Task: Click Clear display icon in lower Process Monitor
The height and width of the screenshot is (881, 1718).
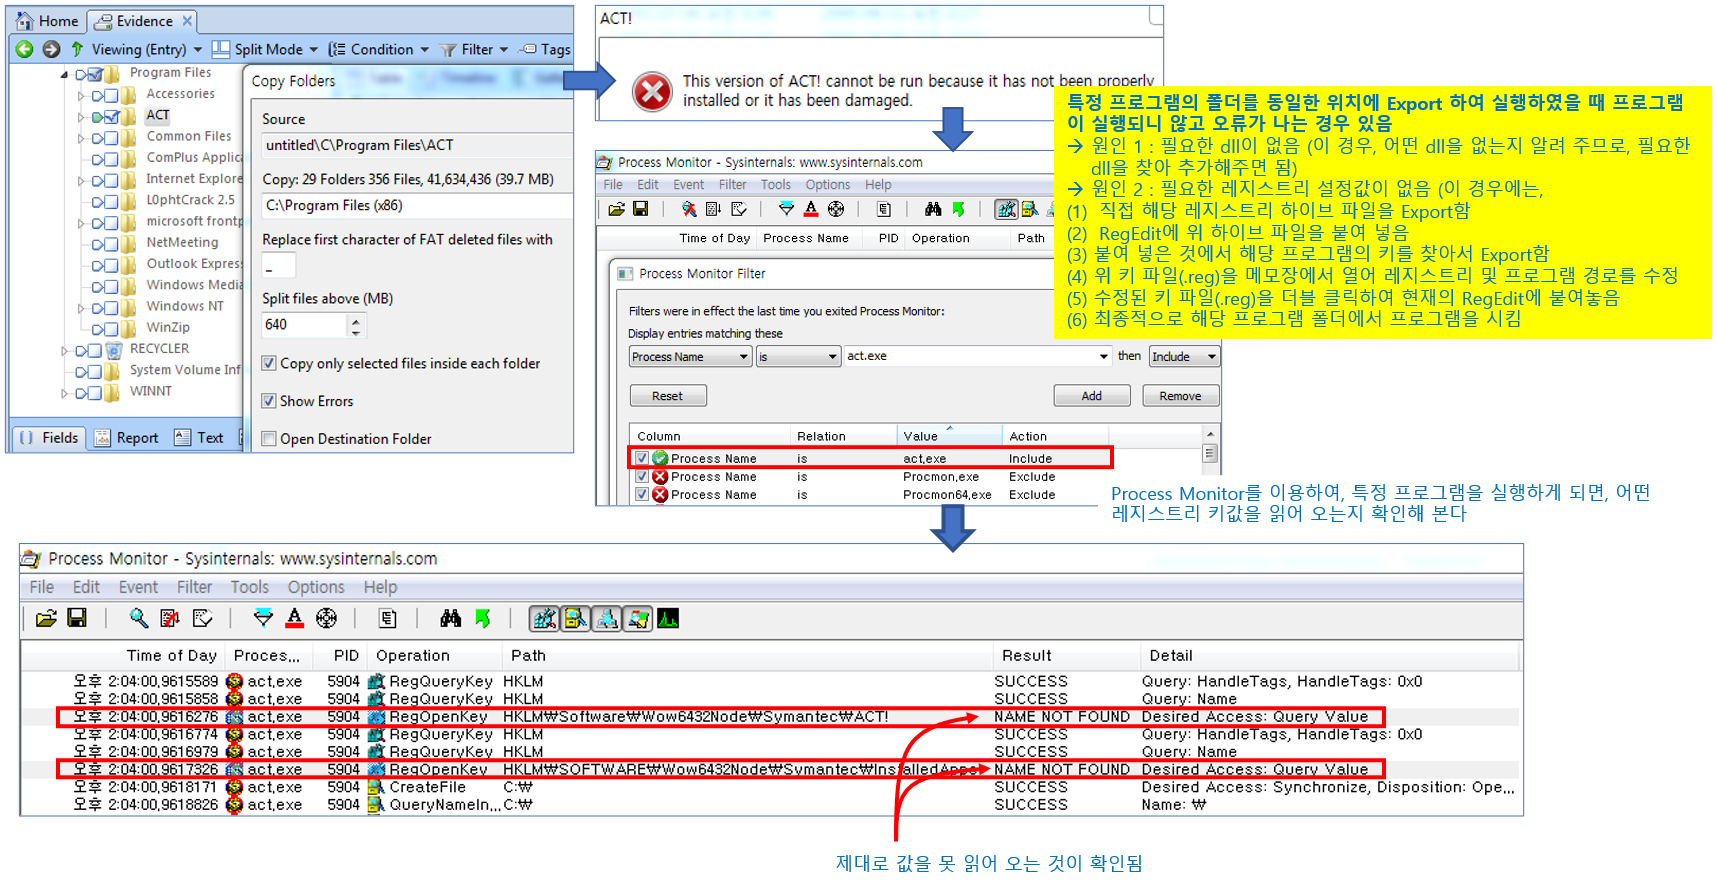Action: point(202,619)
